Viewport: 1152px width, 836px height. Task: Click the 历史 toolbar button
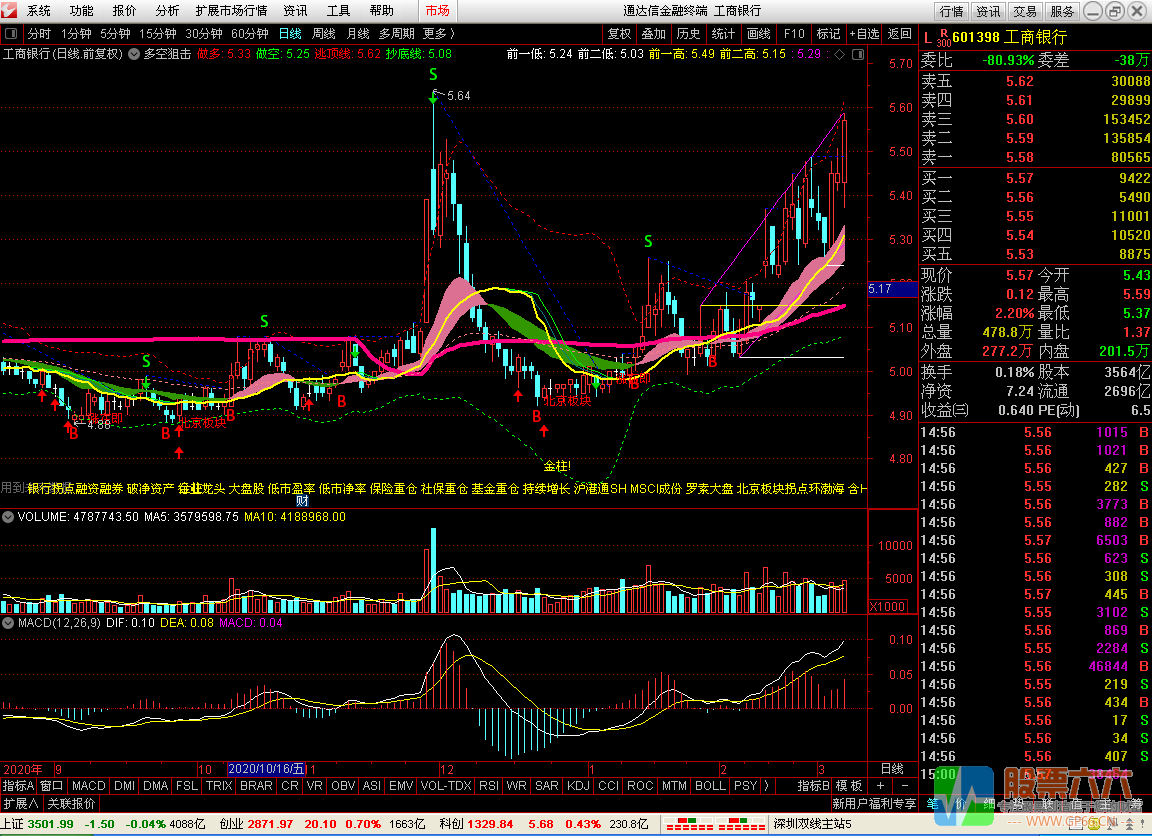(688, 34)
